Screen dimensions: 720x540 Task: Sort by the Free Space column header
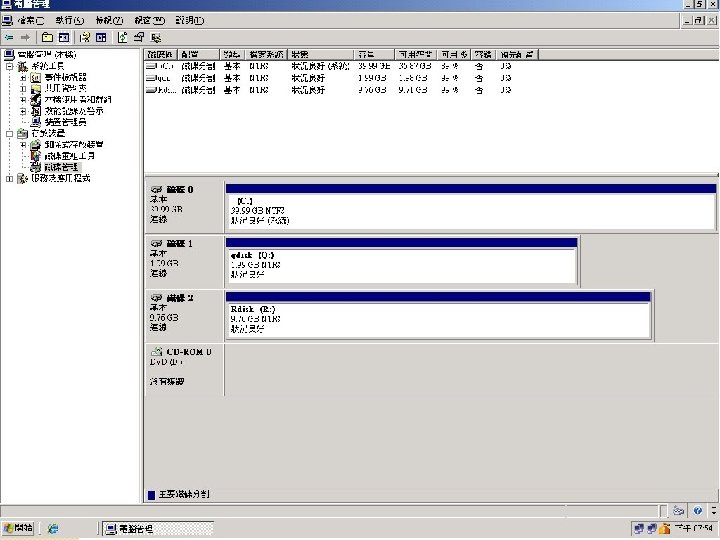tap(415, 55)
